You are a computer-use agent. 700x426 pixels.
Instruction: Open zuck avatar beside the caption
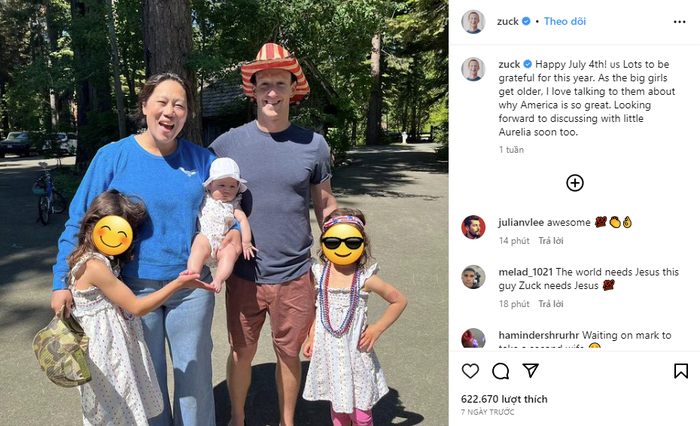pos(473,69)
